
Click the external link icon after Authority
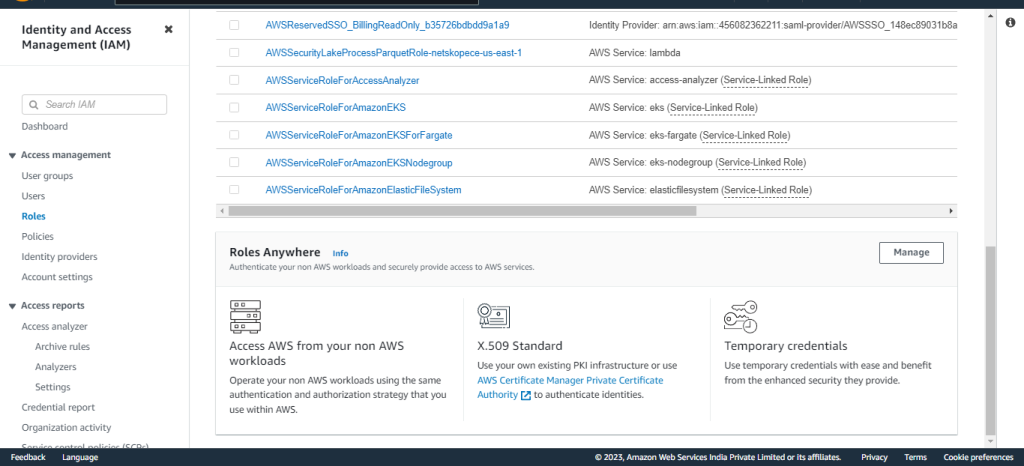pos(526,395)
